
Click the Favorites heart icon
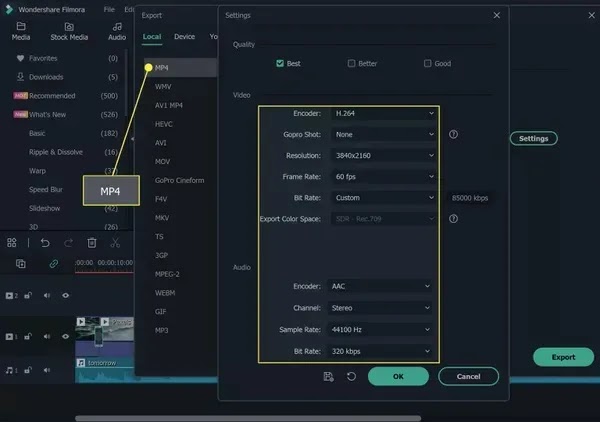20,58
